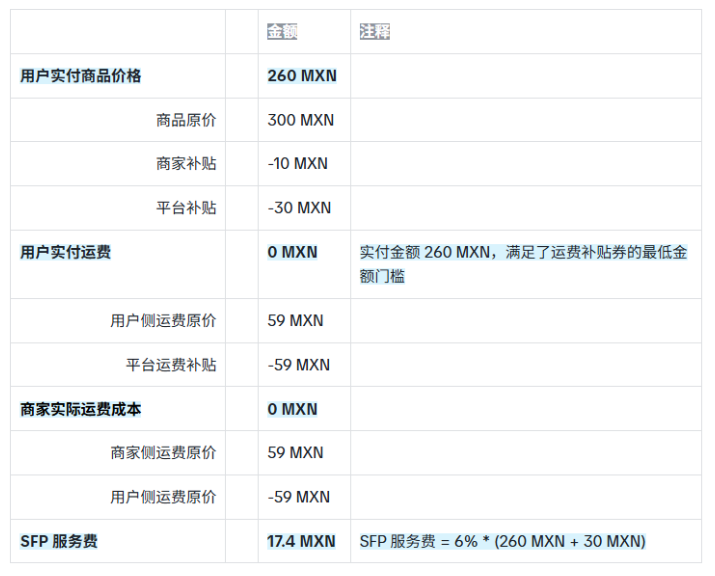Click the -10 MXN amount cell

[297, 164]
